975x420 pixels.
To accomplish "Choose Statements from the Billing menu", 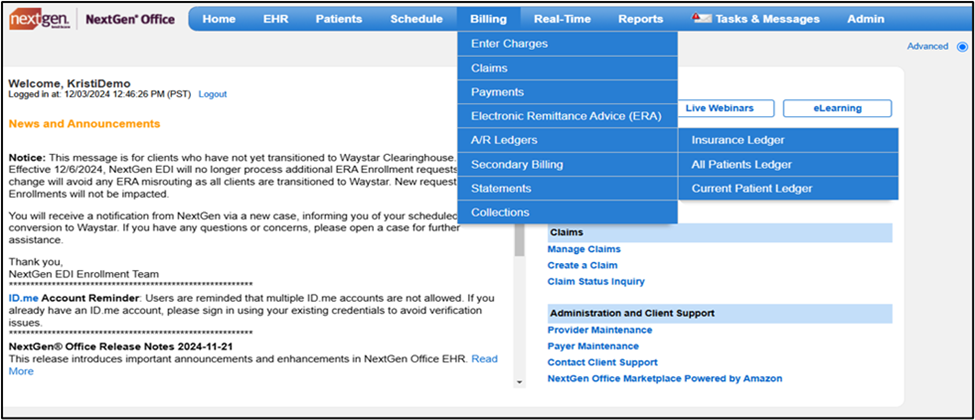I will (x=567, y=189).
